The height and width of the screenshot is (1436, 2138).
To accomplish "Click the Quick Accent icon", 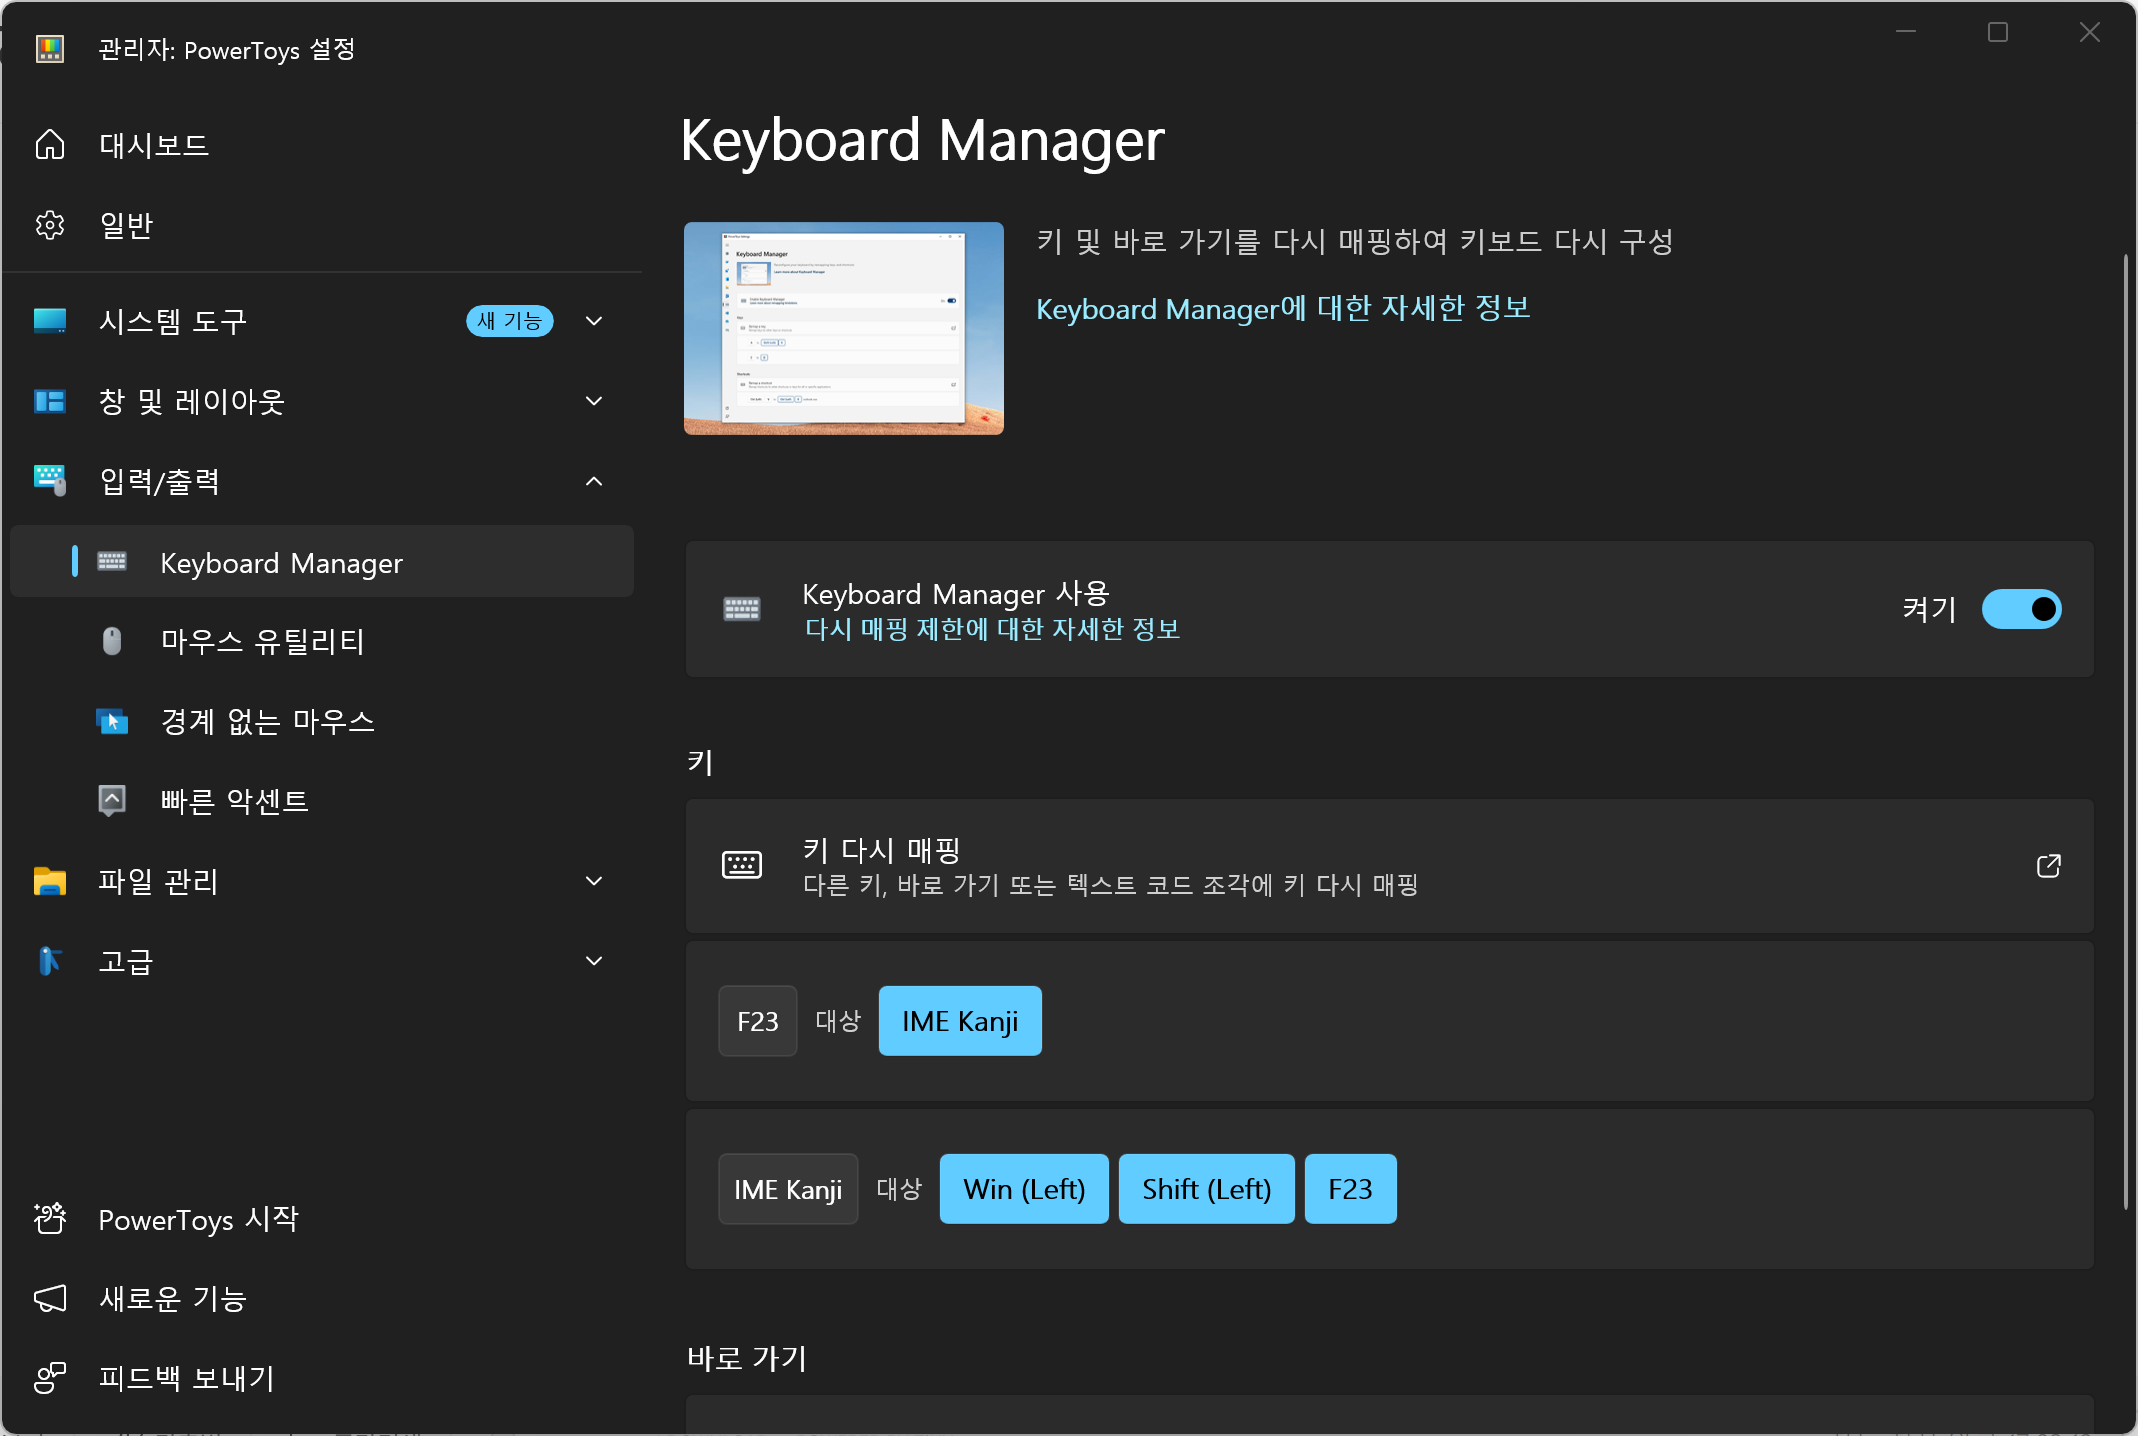I will click(112, 801).
